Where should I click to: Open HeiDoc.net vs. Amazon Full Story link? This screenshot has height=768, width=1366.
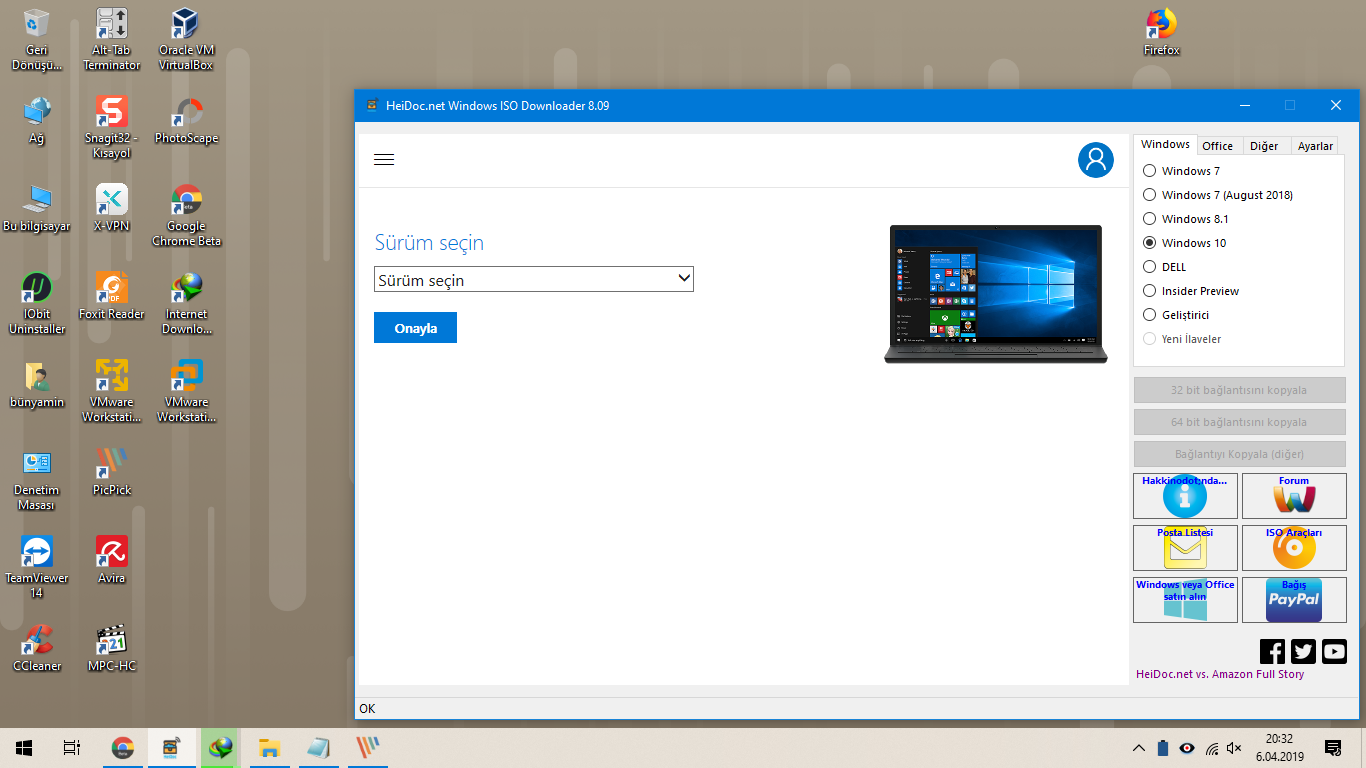[x=1220, y=674]
